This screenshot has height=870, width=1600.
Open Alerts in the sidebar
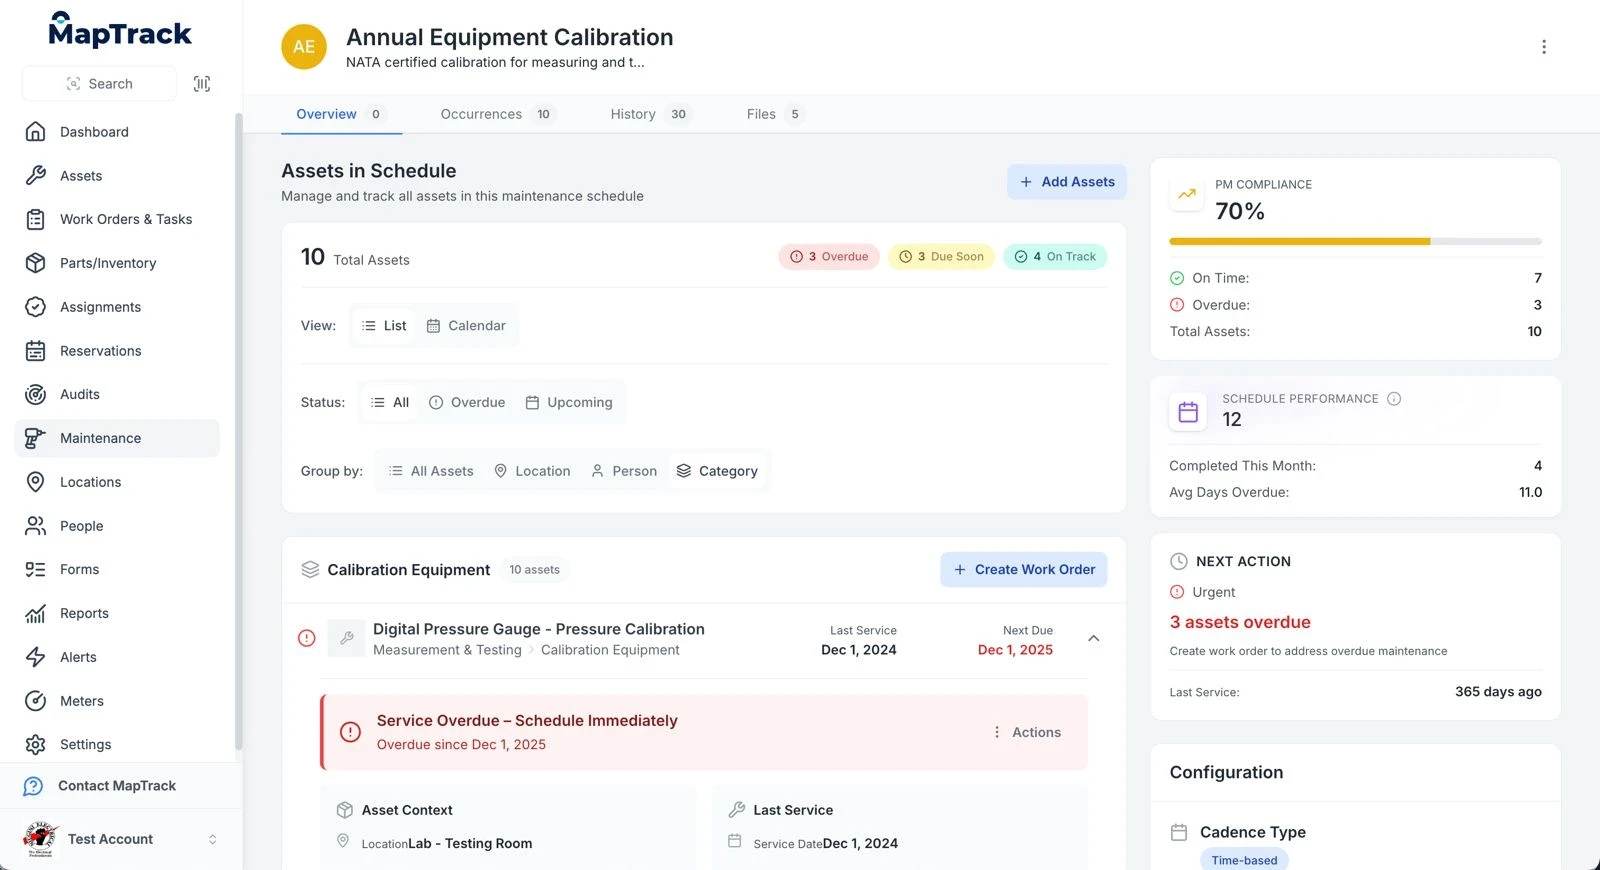(x=118, y=657)
